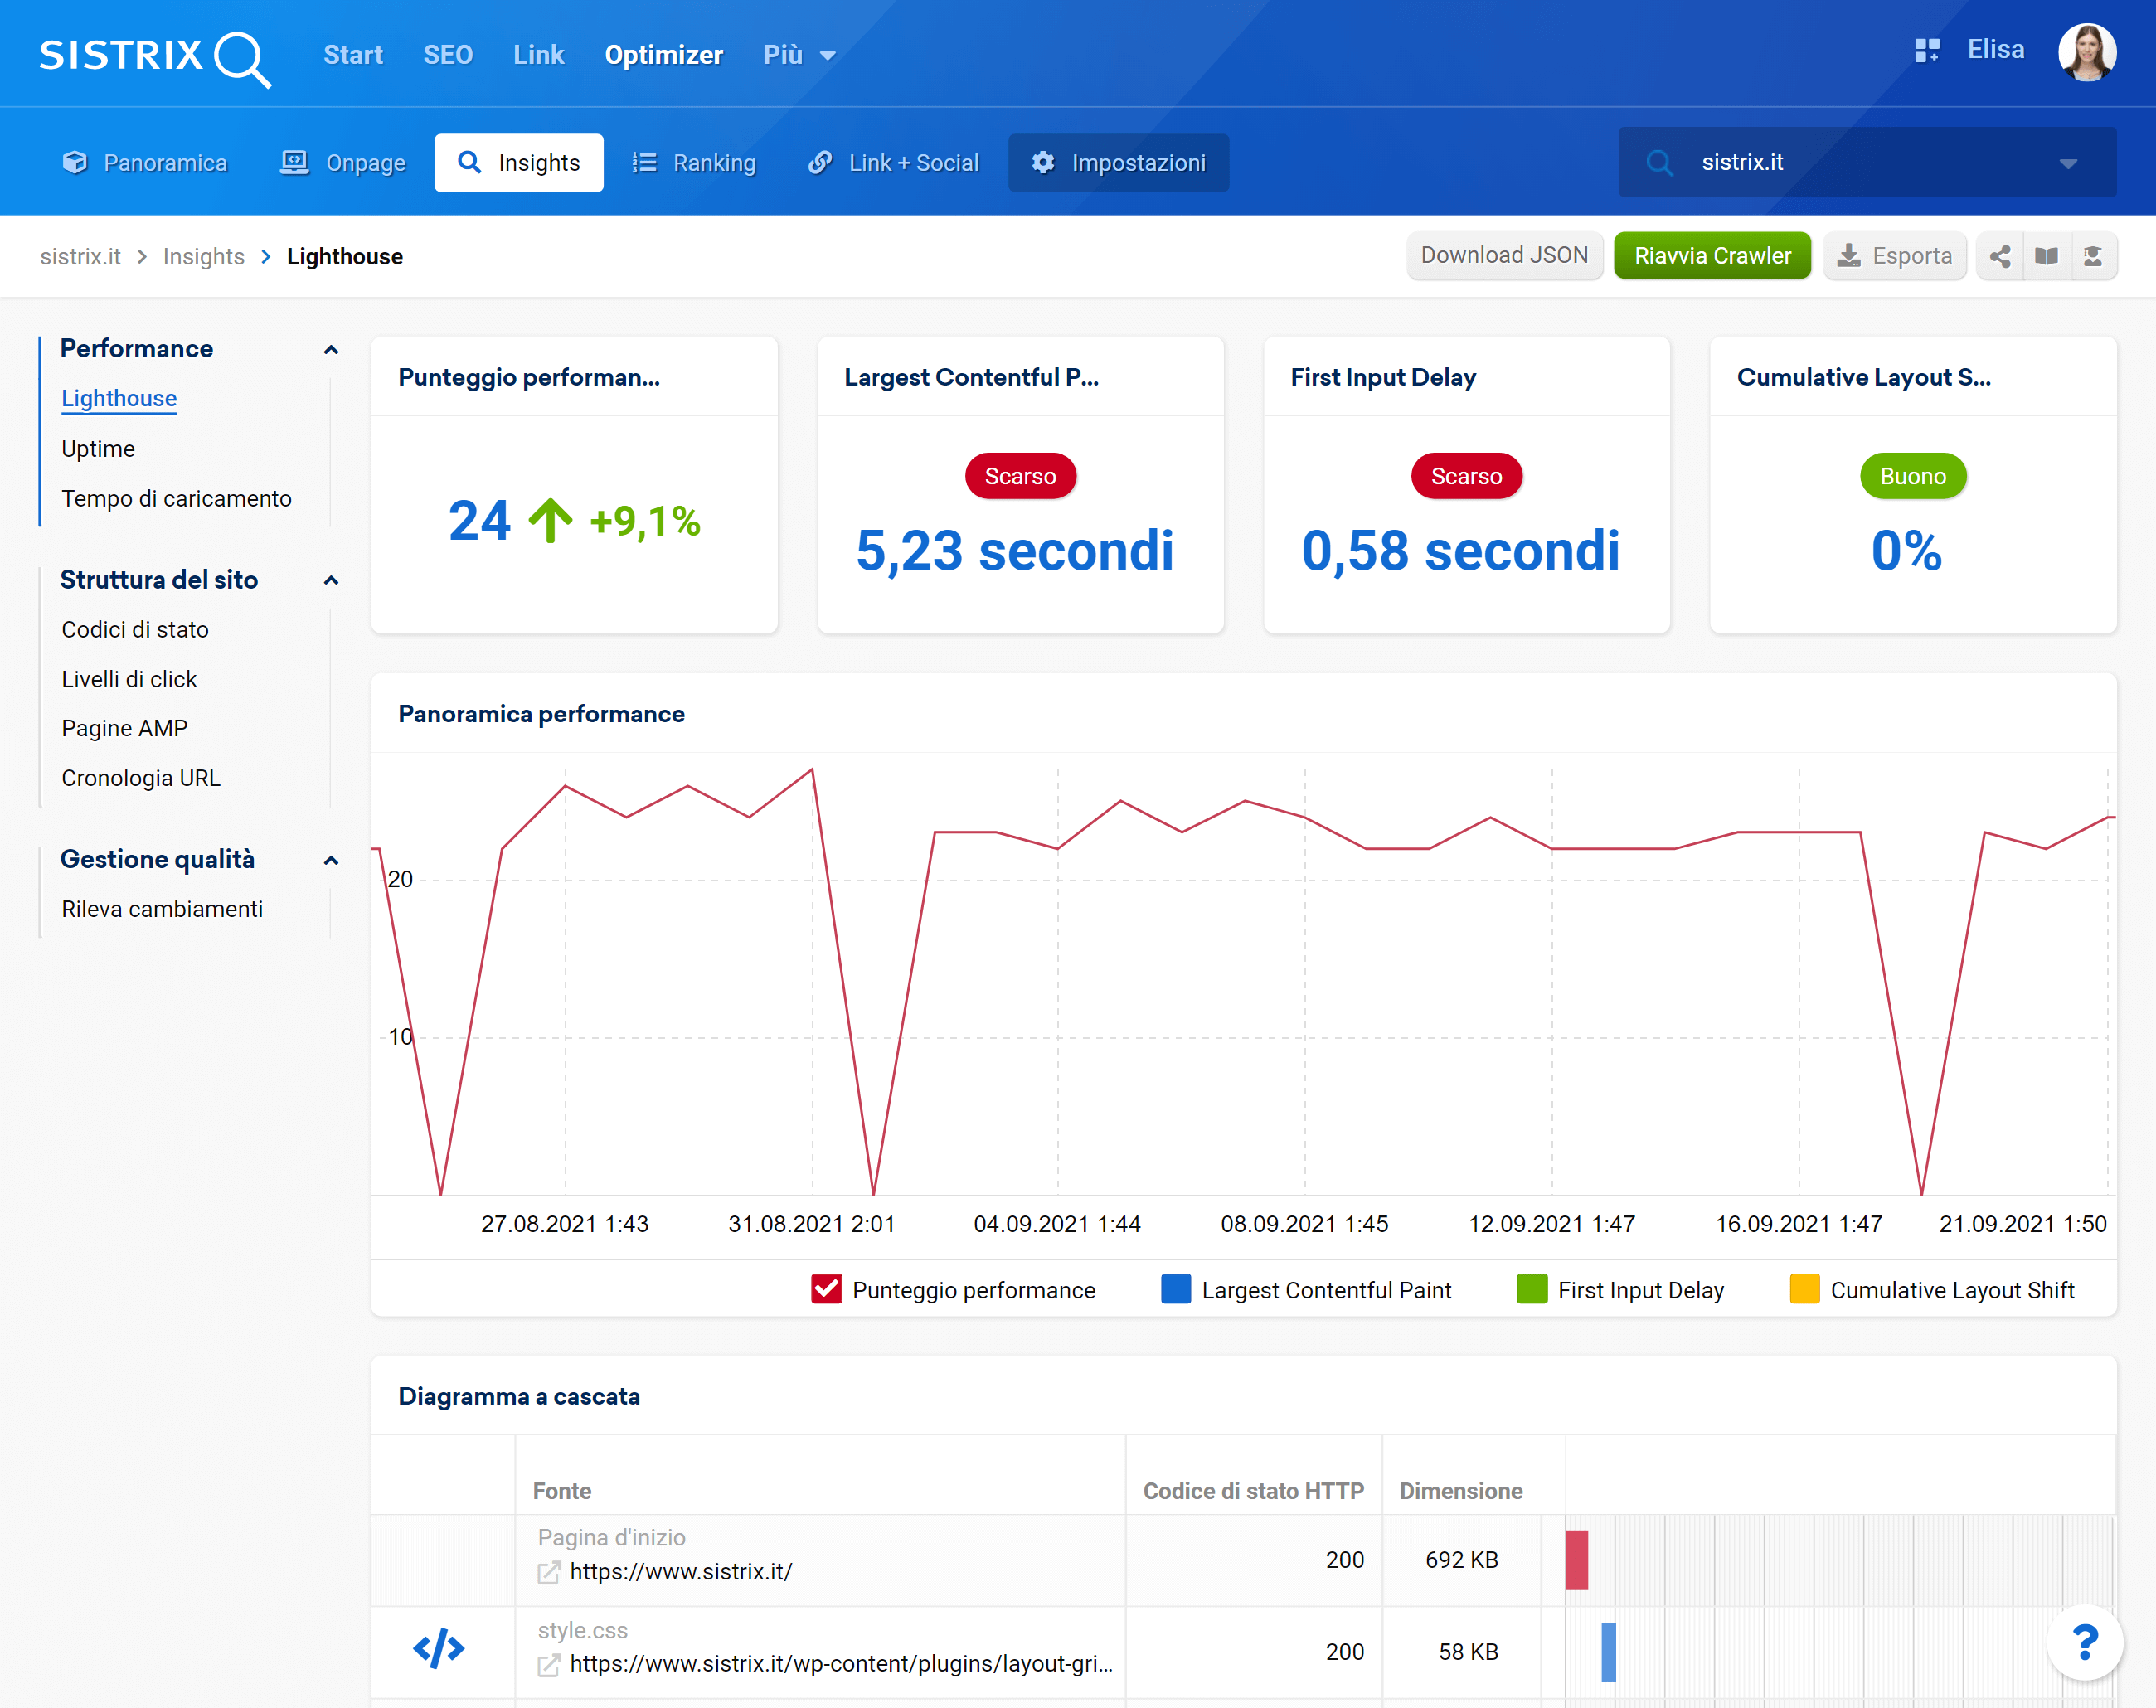The height and width of the screenshot is (1708, 2156).
Task: Select the Insights tab
Action: tap(519, 162)
